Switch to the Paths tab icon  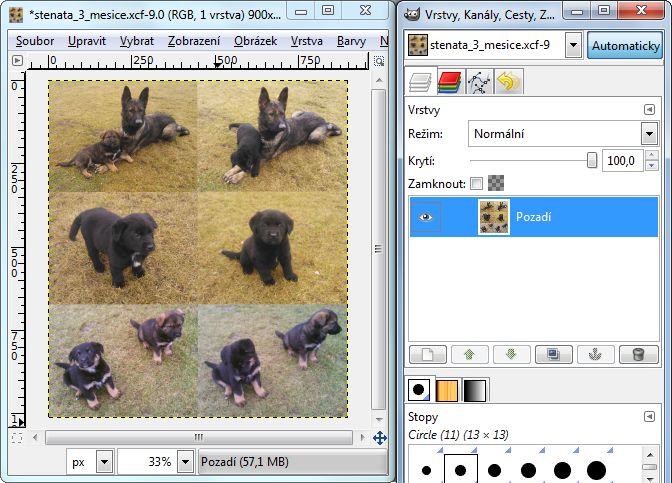coord(479,82)
